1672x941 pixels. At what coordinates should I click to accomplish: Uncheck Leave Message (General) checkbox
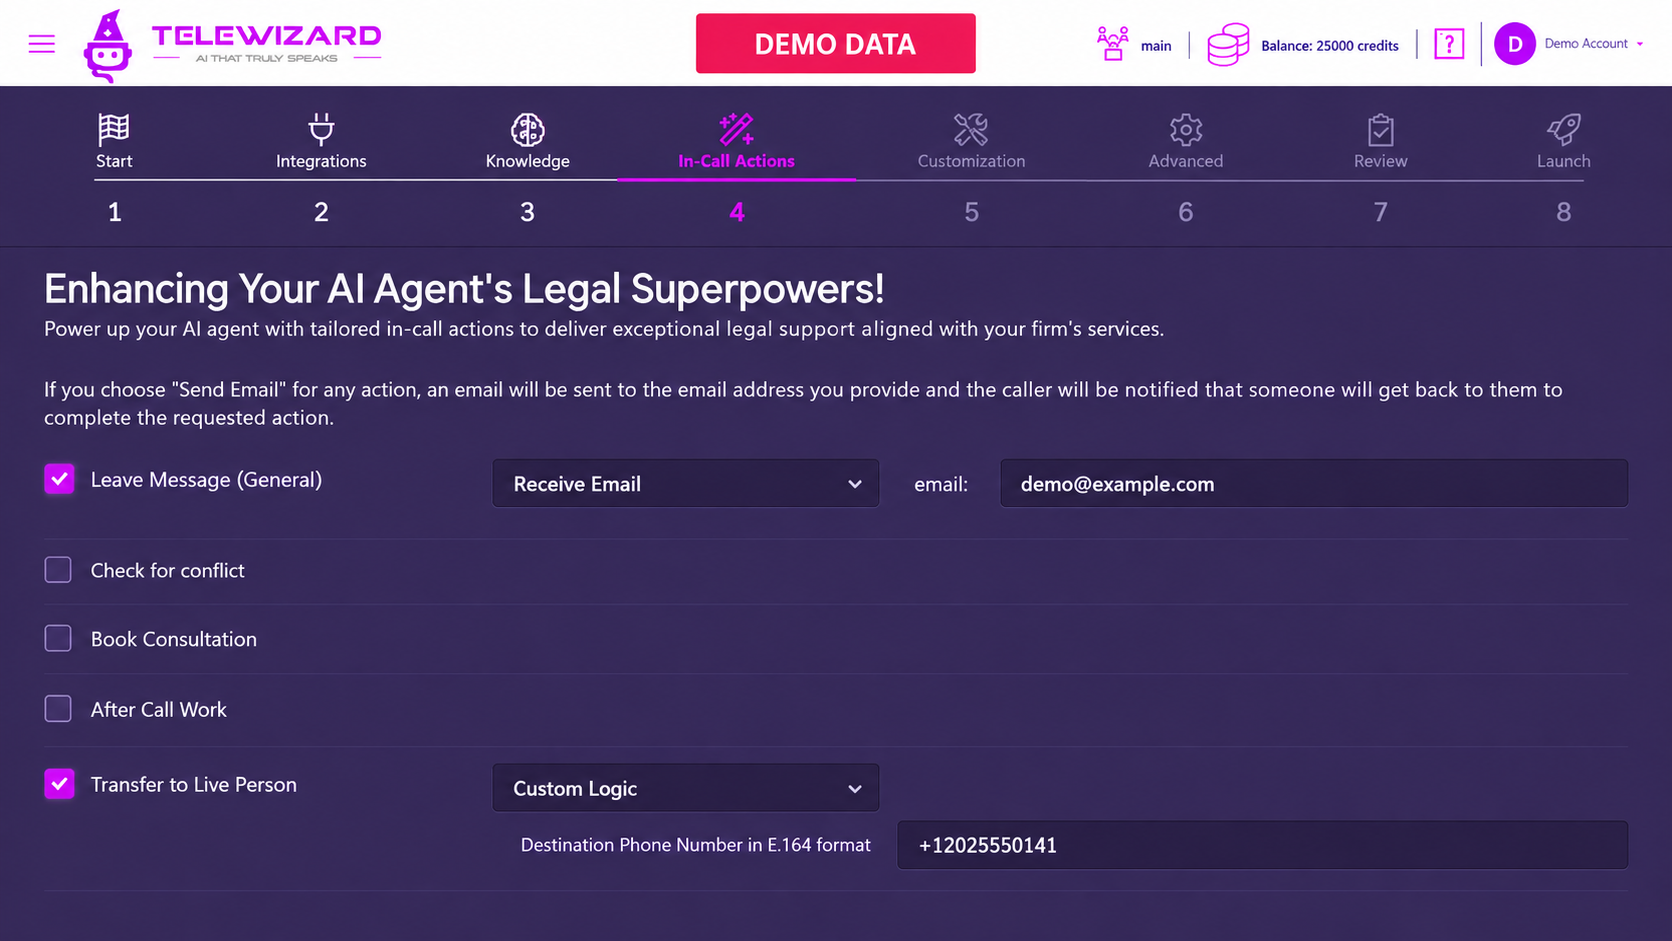point(59,479)
